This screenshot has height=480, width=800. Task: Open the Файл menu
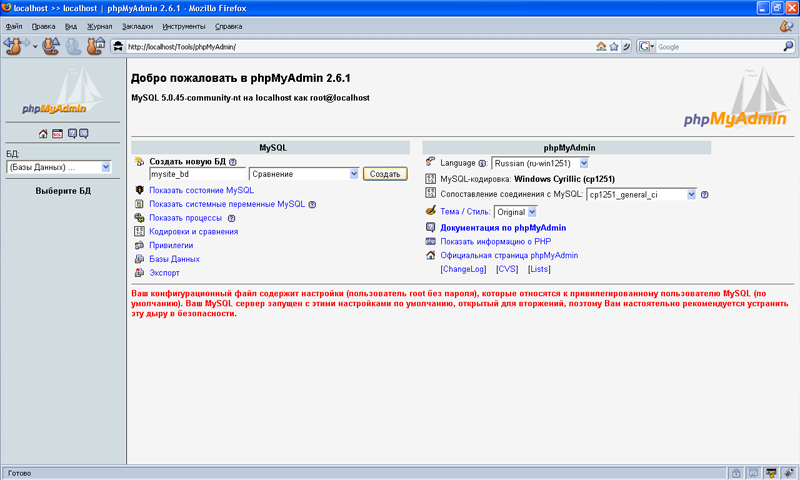[x=14, y=26]
